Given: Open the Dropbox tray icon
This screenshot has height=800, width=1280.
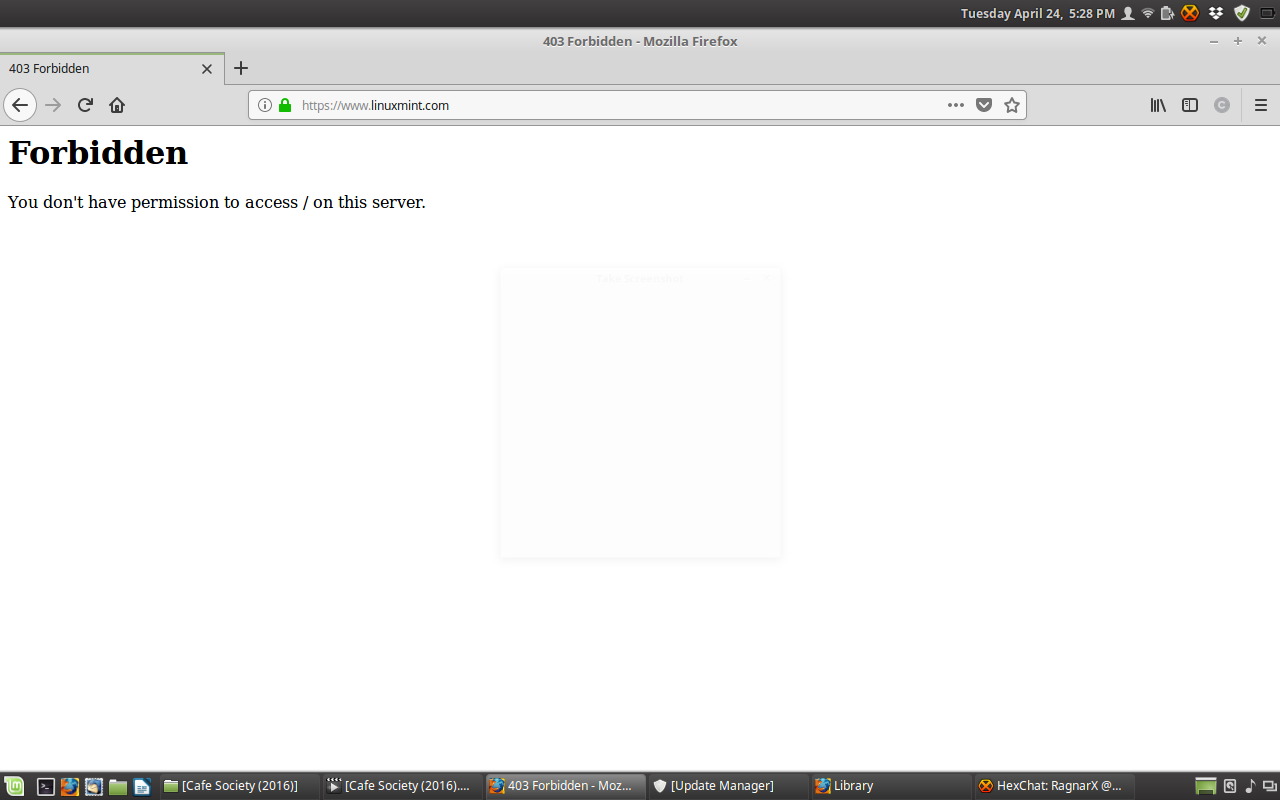Looking at the screenshot, I should click(1216, 13).
